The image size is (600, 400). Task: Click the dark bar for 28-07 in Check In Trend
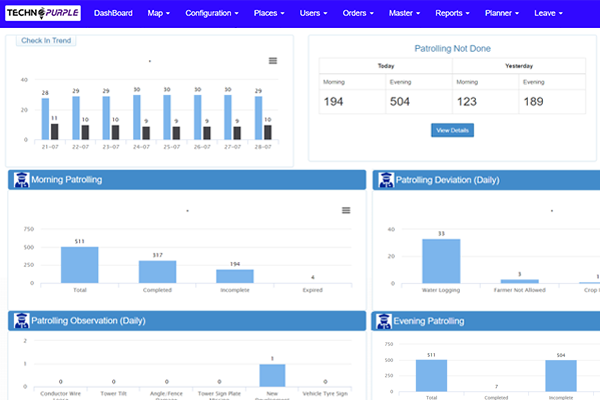click(x=268, y=132)
